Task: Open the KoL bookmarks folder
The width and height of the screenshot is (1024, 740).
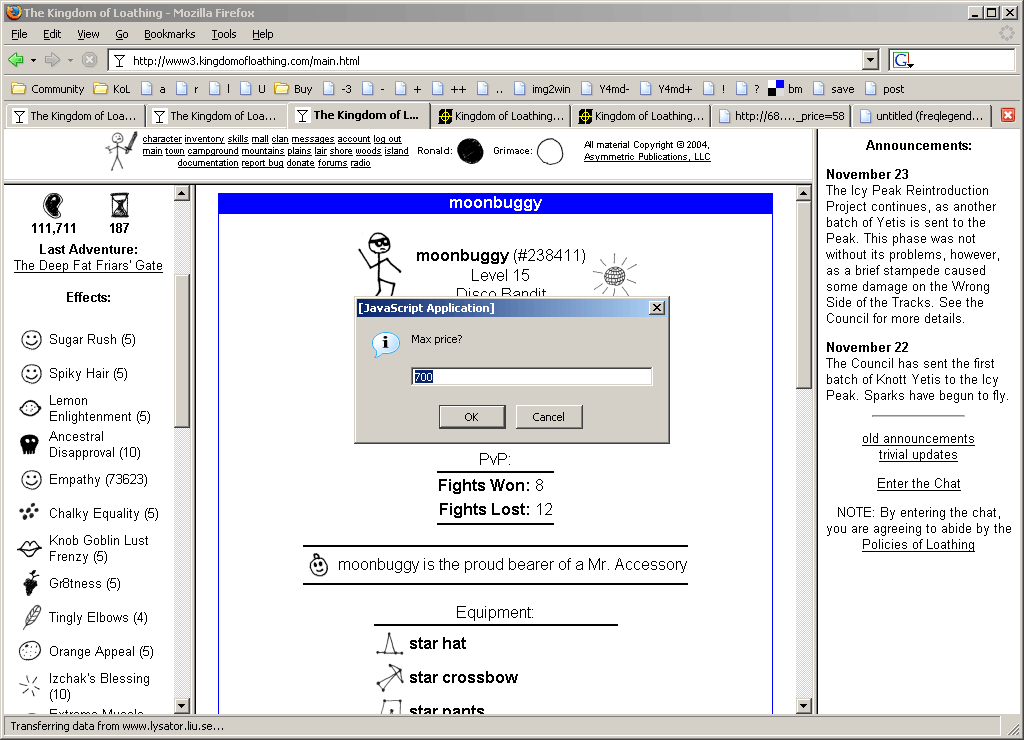Action: coord(112,89)
